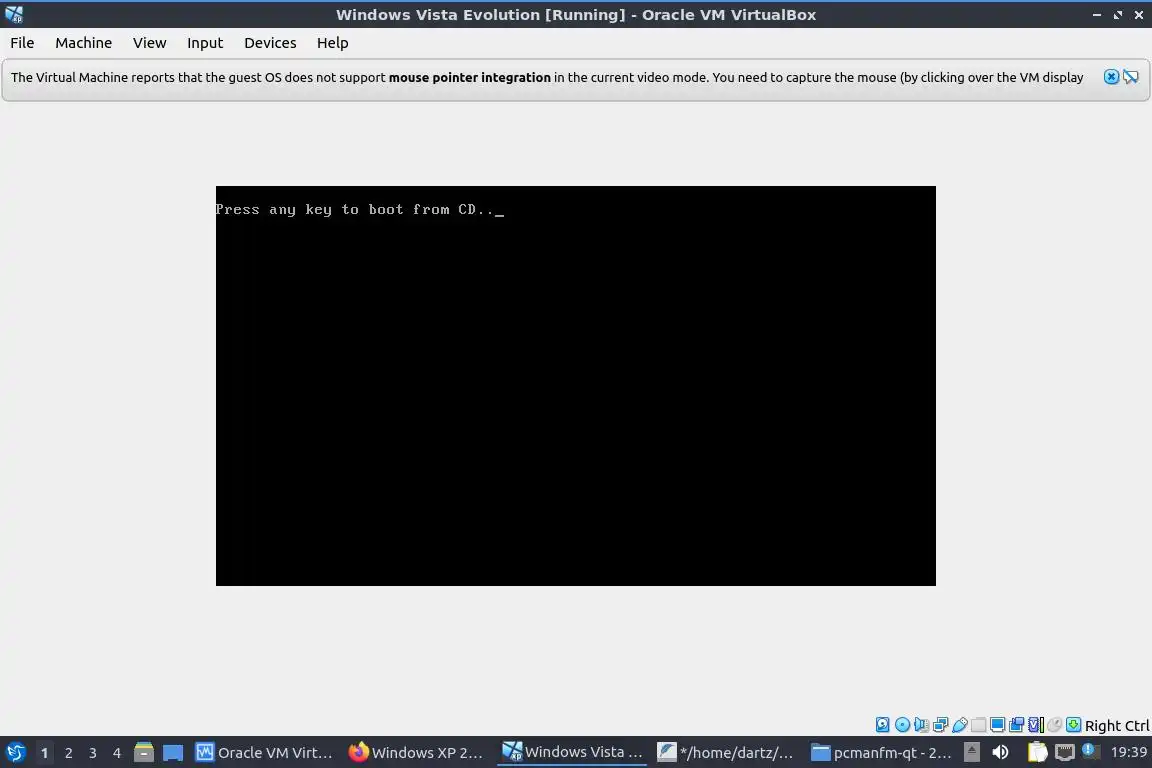This screenshot has width=1152, height=768.
Task: Click the USB devices indicator
Action: pos(960,725)
